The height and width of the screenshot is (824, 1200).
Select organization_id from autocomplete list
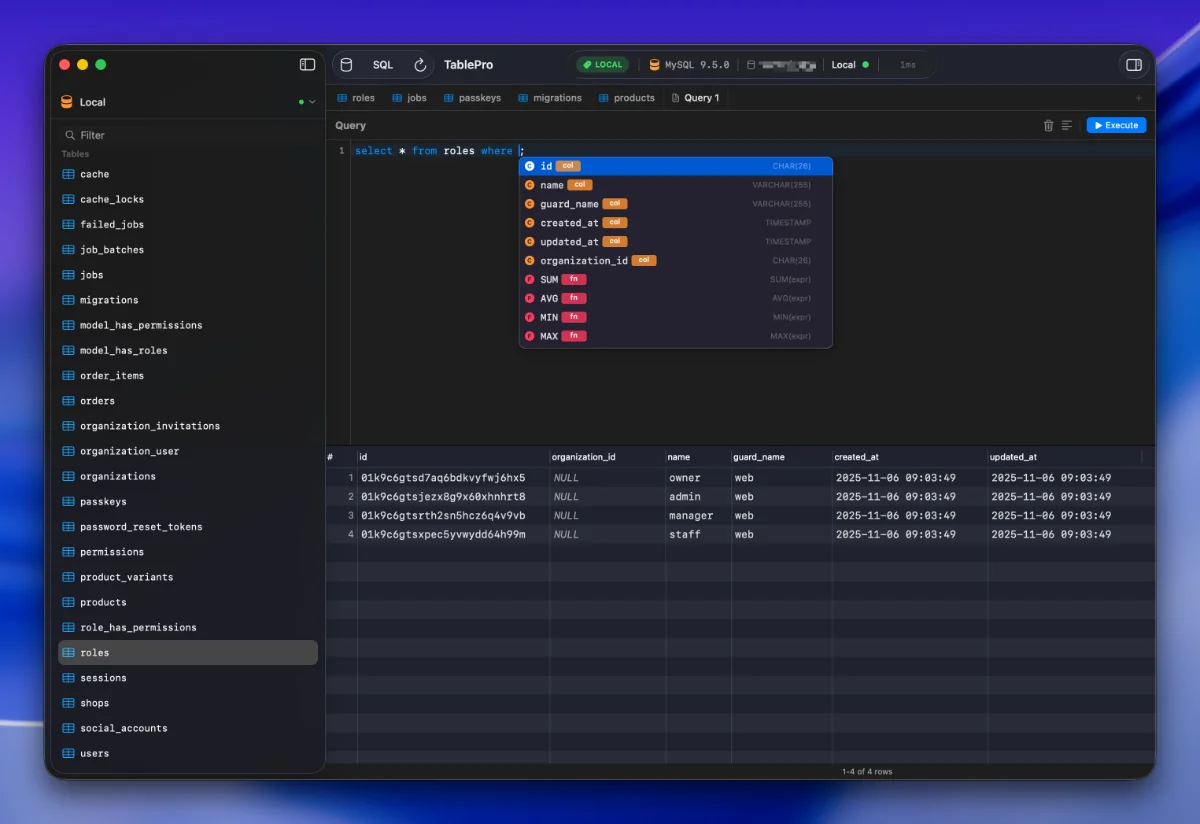point(584,261)
